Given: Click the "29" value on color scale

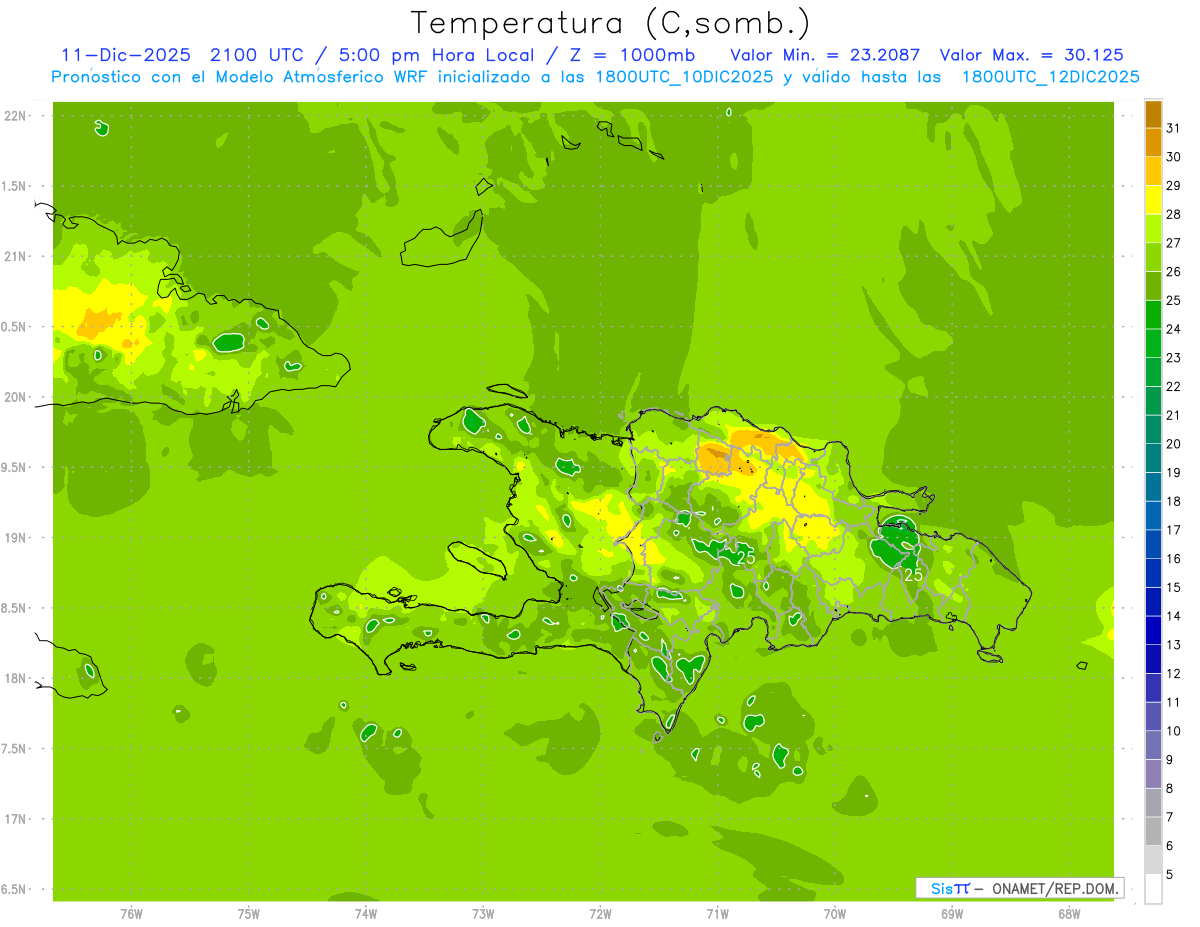Looking at the screenshot, I should (x=1174, y=186).
